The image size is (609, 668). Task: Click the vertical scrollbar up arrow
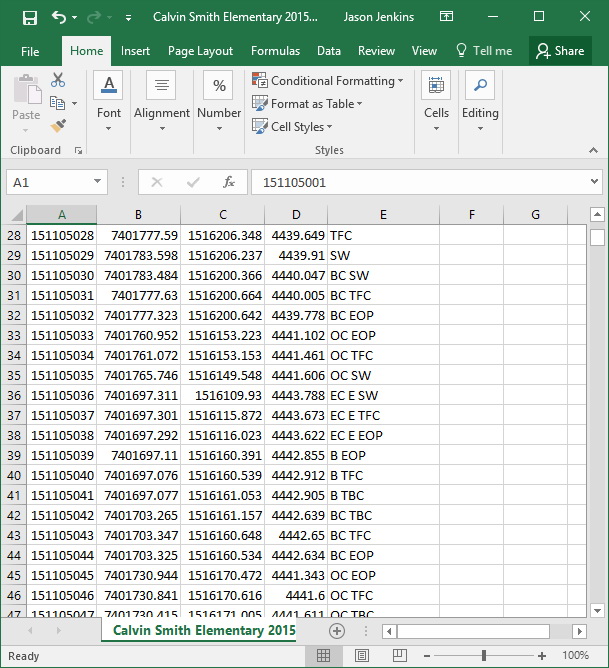(x=597, y=214)
